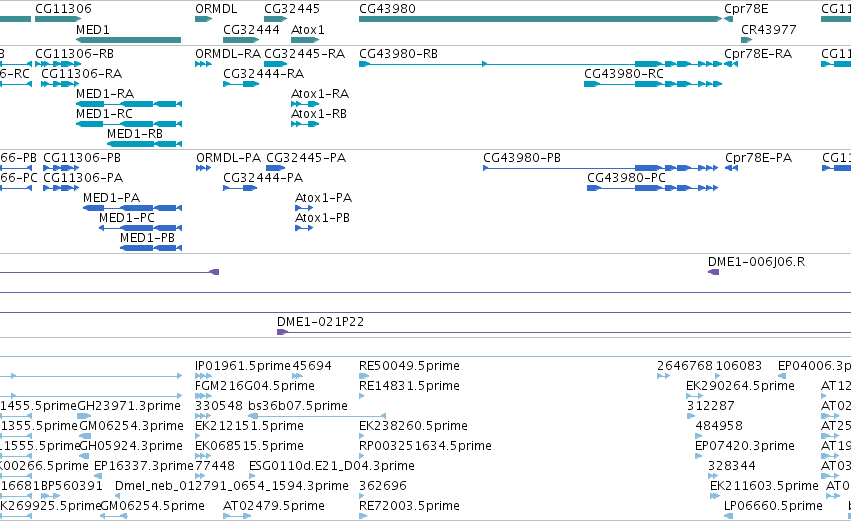Click EST EK068515.5prime
Viewport: 851px width, 521px height.
[202, 456]
